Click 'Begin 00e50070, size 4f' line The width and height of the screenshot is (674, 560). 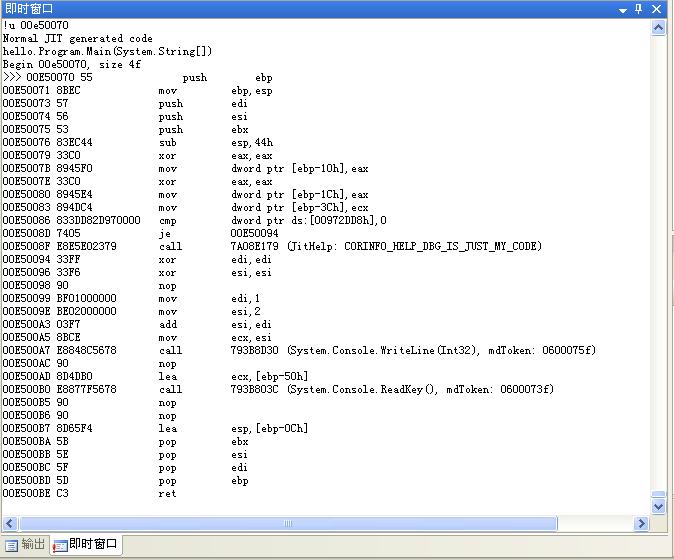(72, 64)
